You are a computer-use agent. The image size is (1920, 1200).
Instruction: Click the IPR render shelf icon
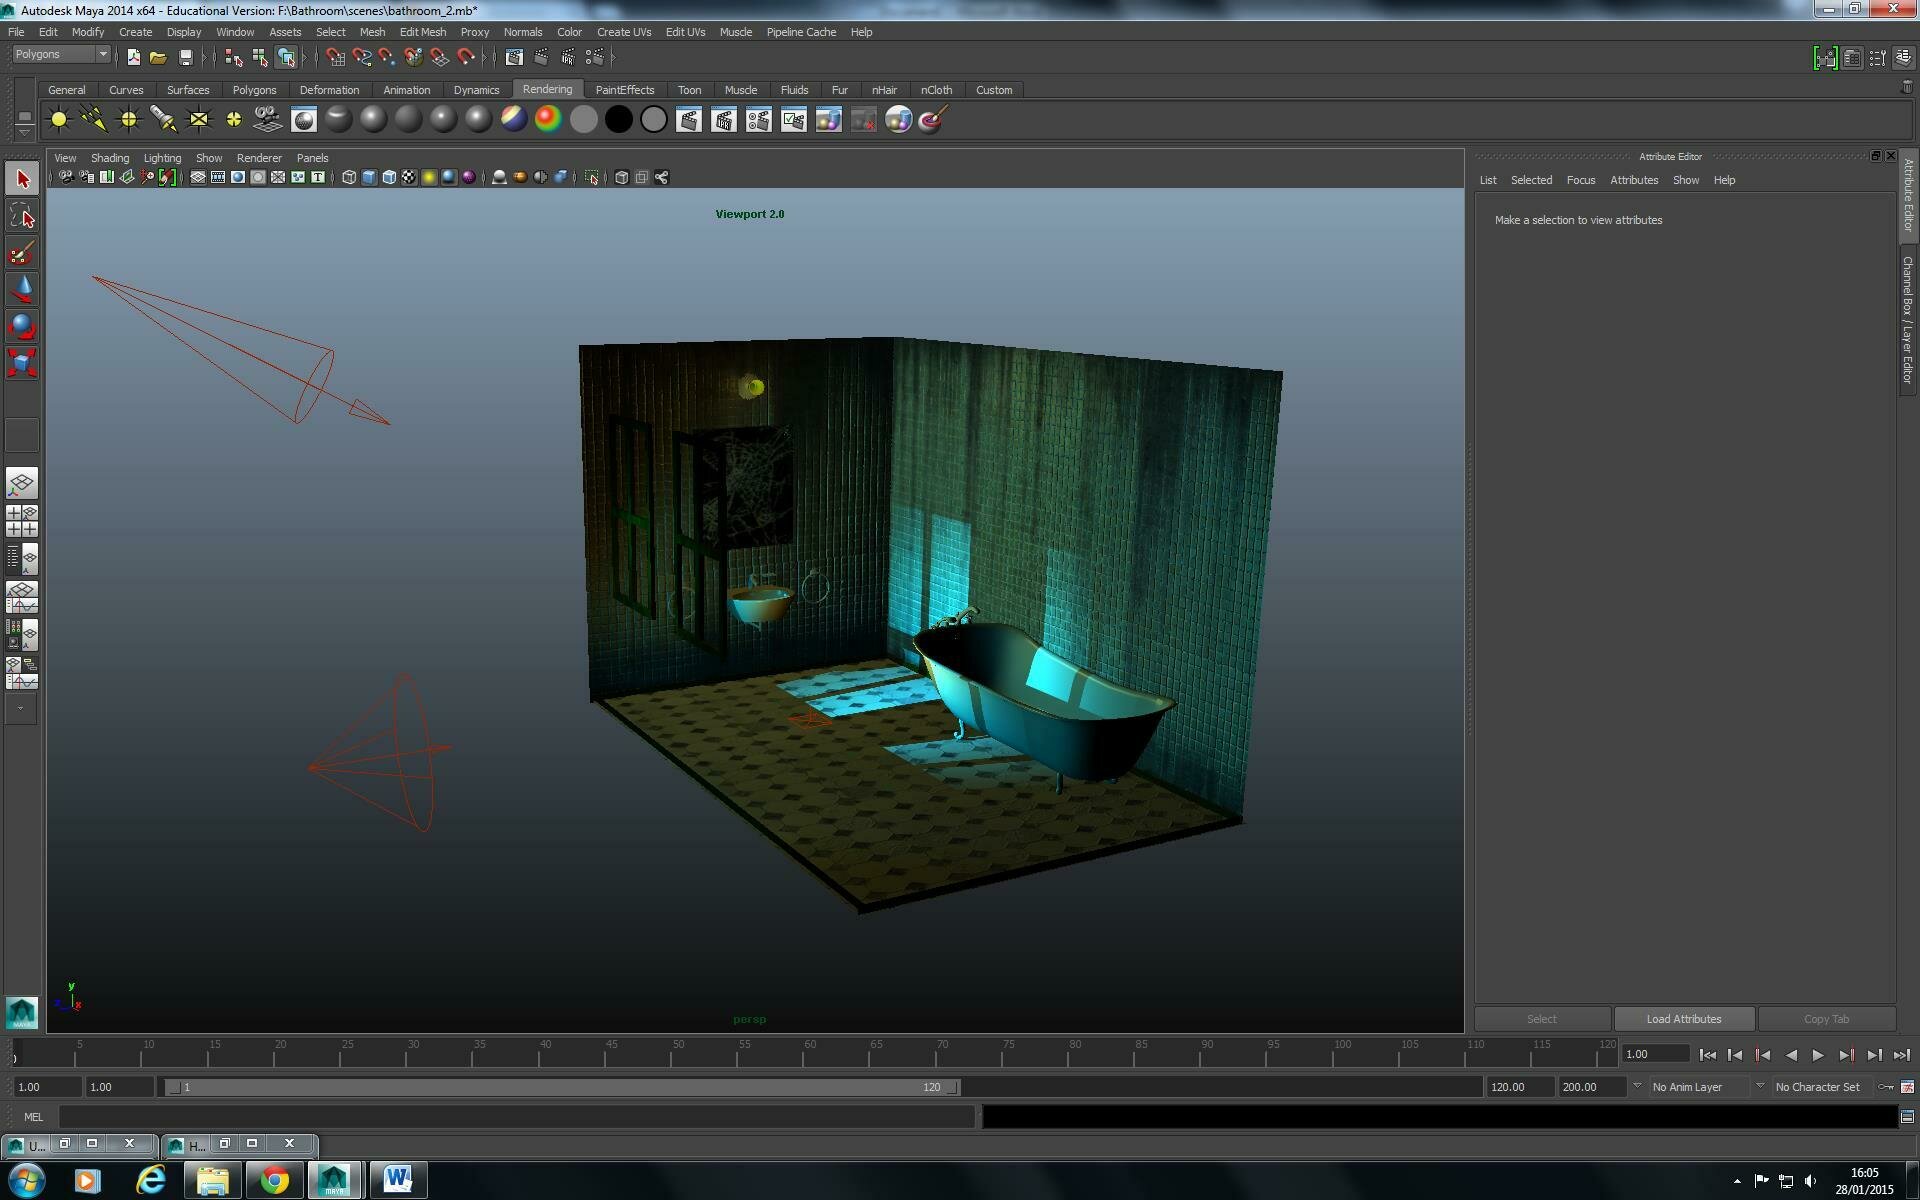tap(724, 120)
